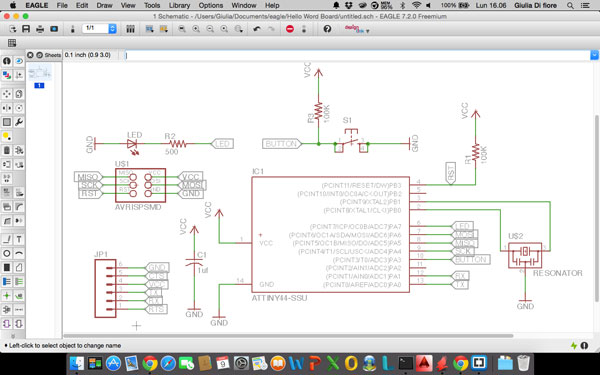The image size is (600, 375).
Task: Click the red Stop command icon
Action: (x=290, y=29)
